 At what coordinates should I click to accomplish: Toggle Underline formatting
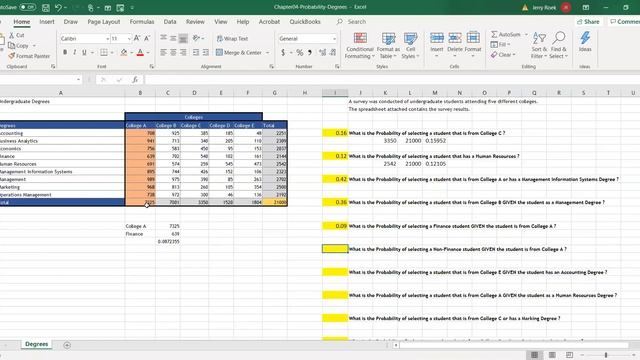(x=84, y=52)
